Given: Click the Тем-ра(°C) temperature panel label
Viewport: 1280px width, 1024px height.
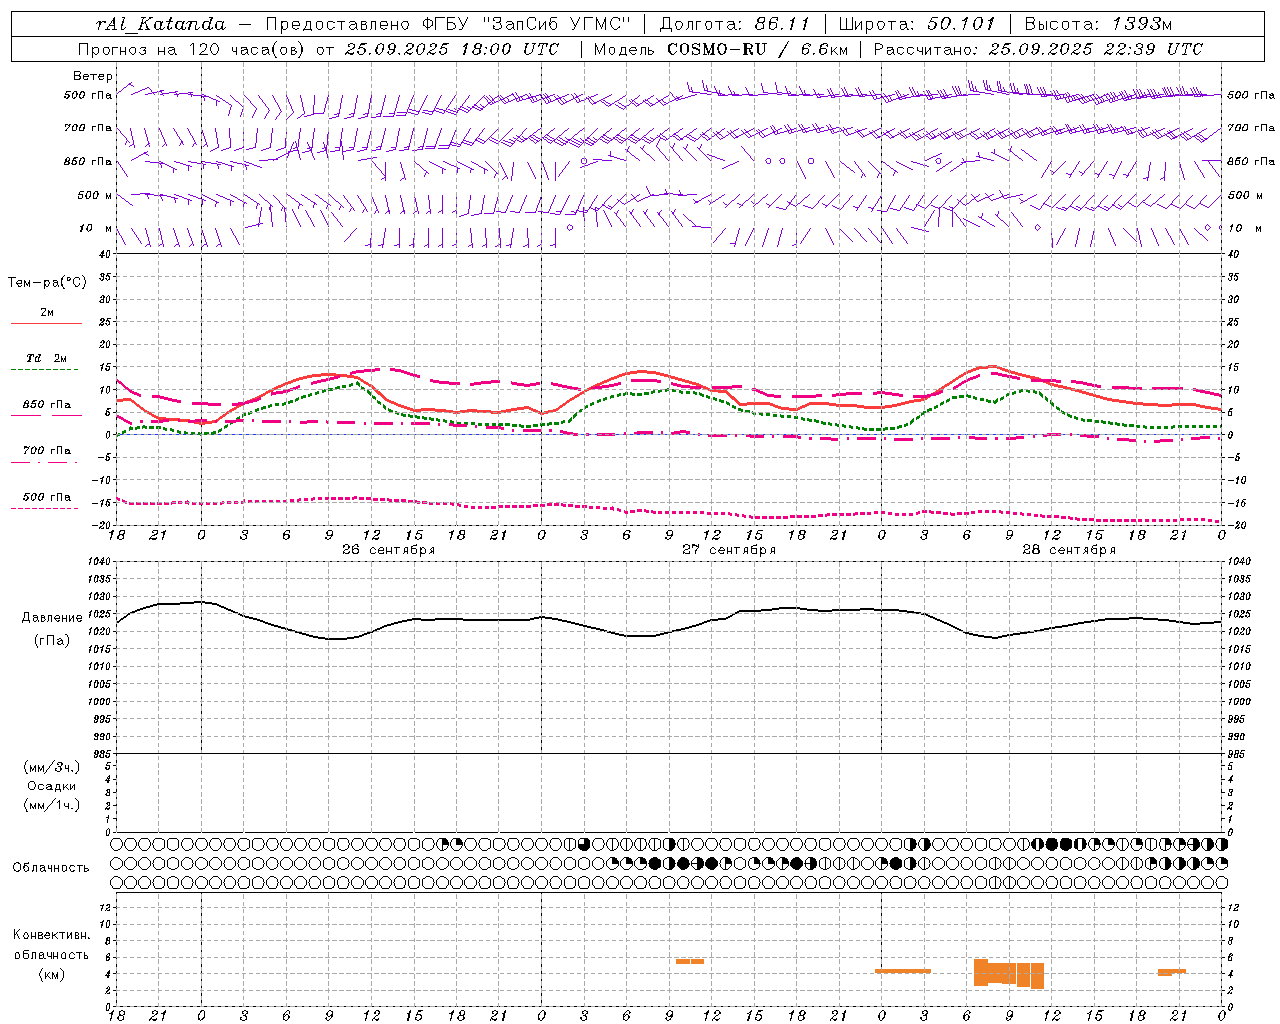Looking at the screenshot, I should click(x=47, y=283).
